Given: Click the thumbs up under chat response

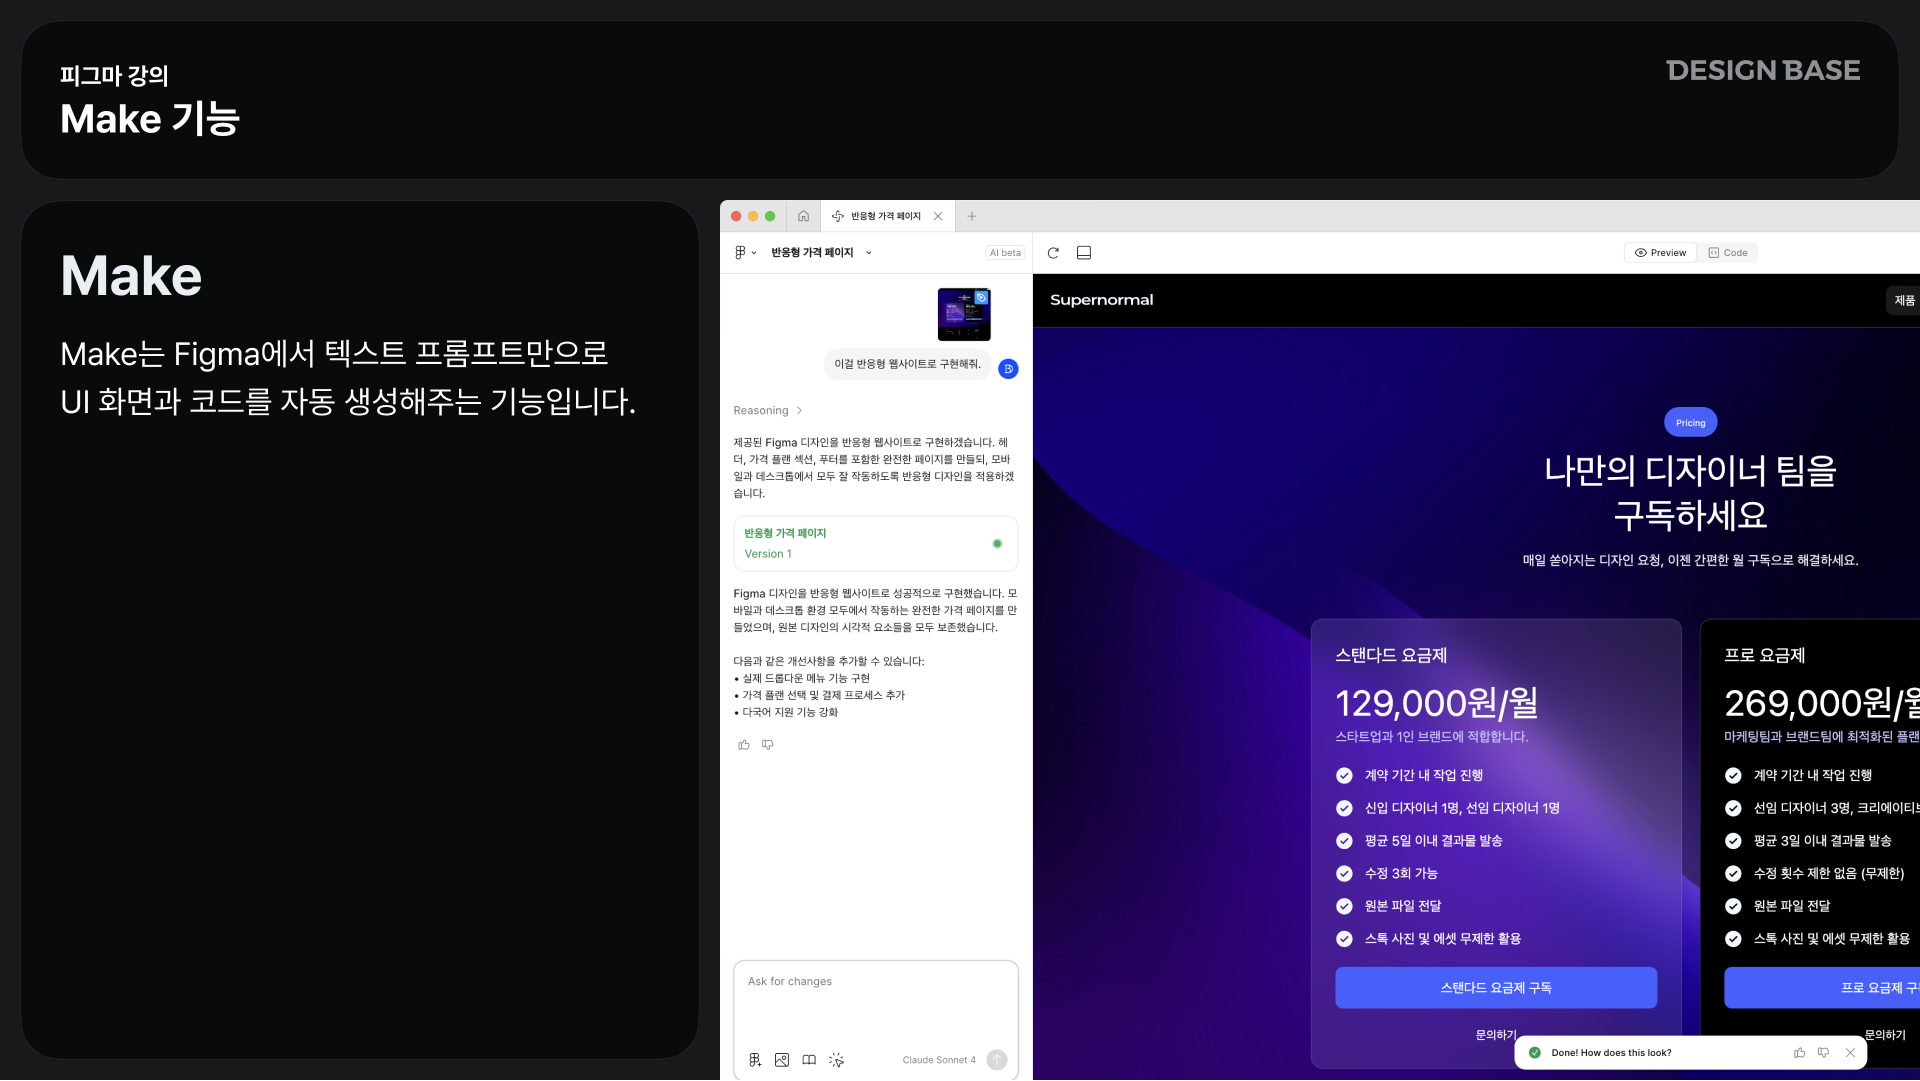Looking at the screenshot, I should (744, 745).
